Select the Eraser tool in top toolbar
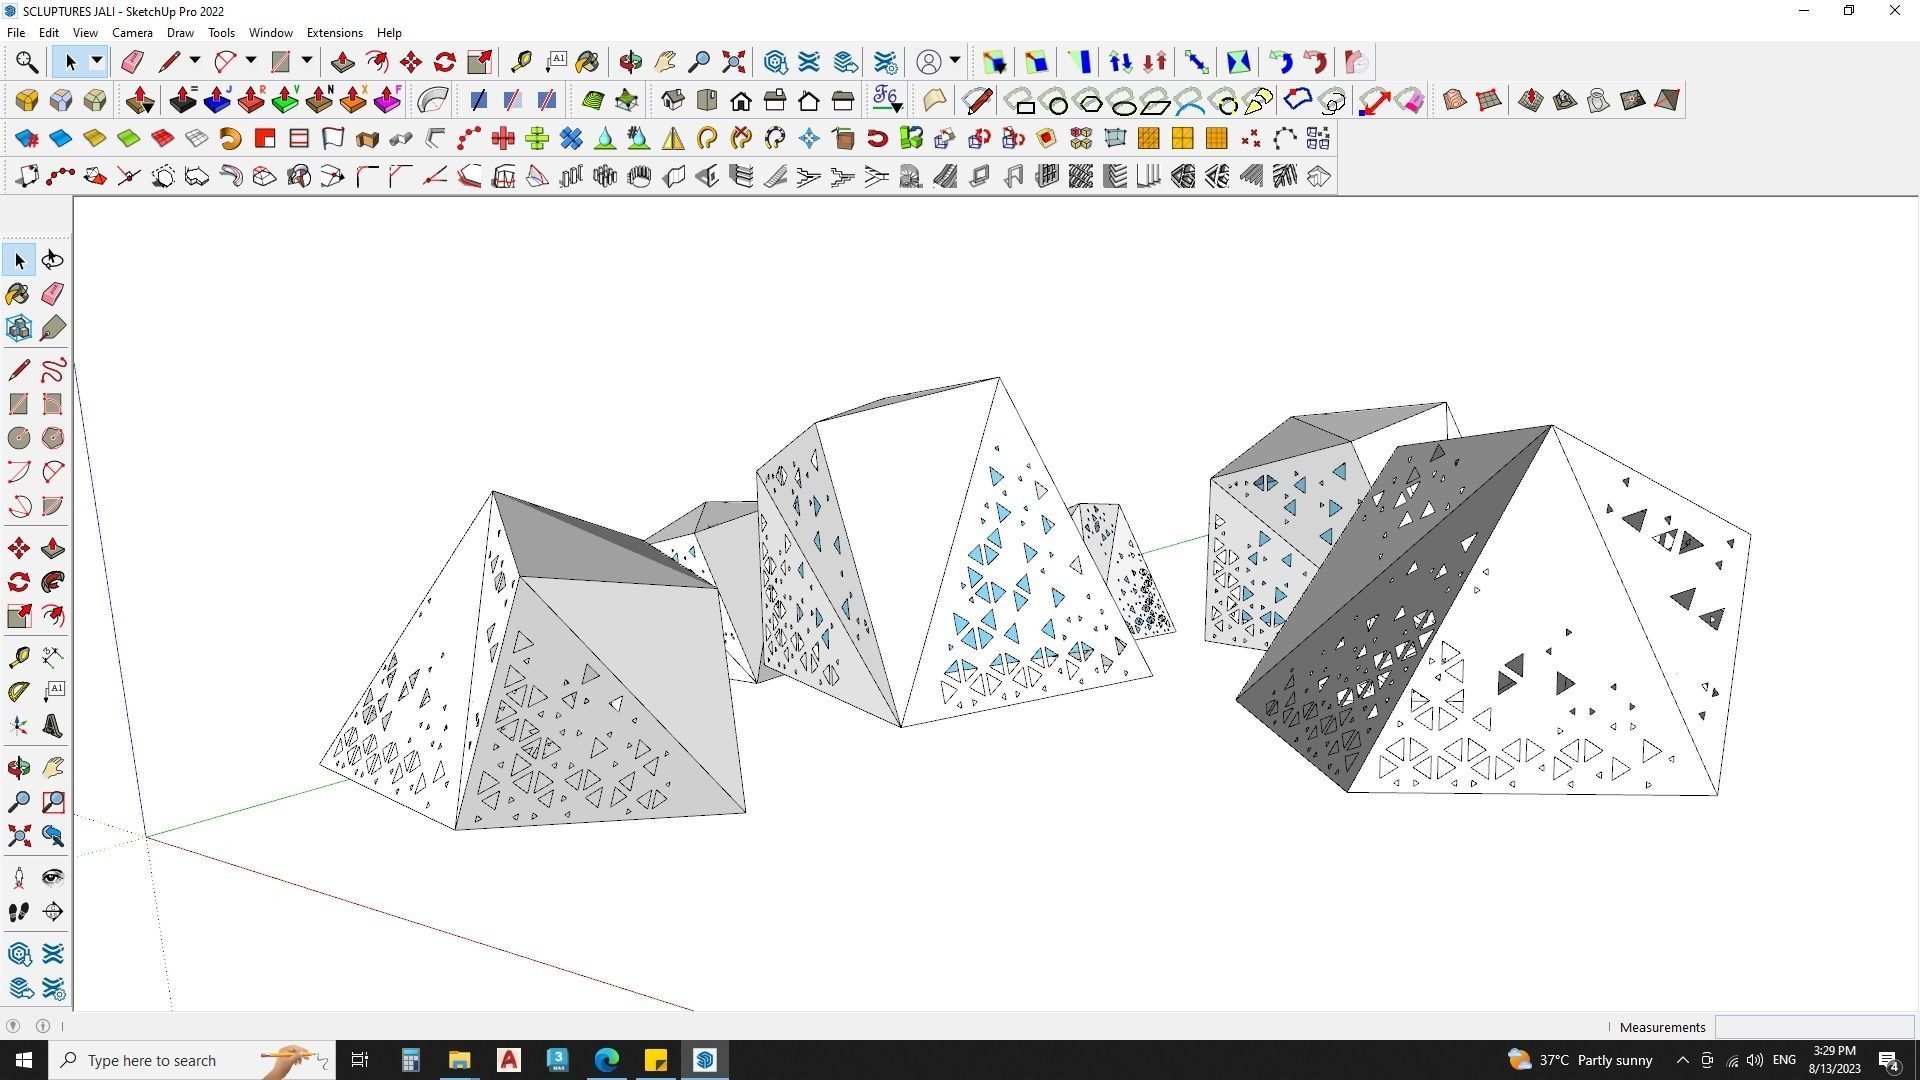This screenshot has width=1920, height=1080. (132, 62)
